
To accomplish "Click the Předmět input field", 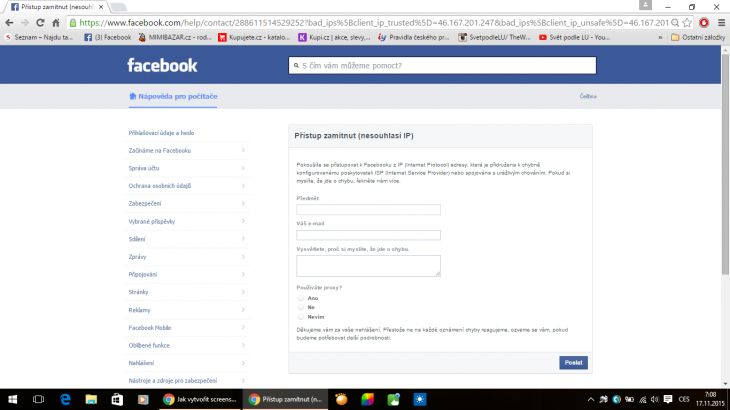I will 368,209.
